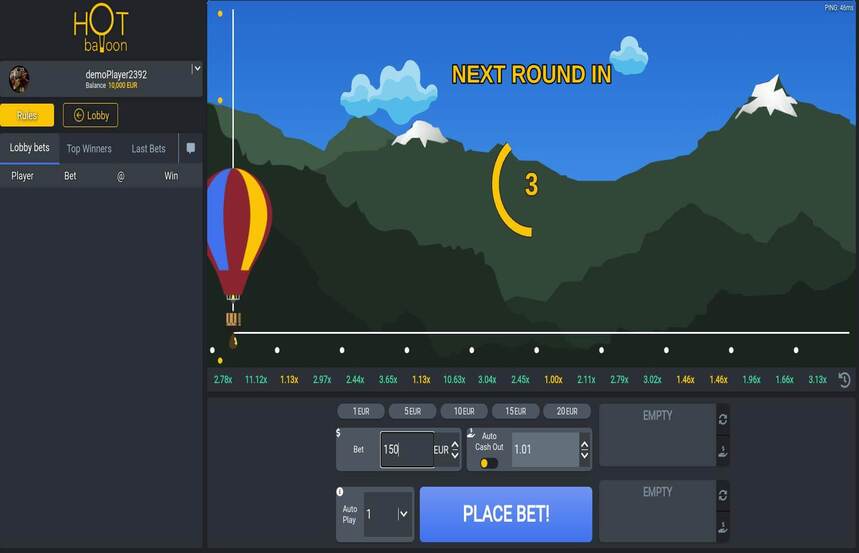Click the 1.96x result in history bar

752,379
